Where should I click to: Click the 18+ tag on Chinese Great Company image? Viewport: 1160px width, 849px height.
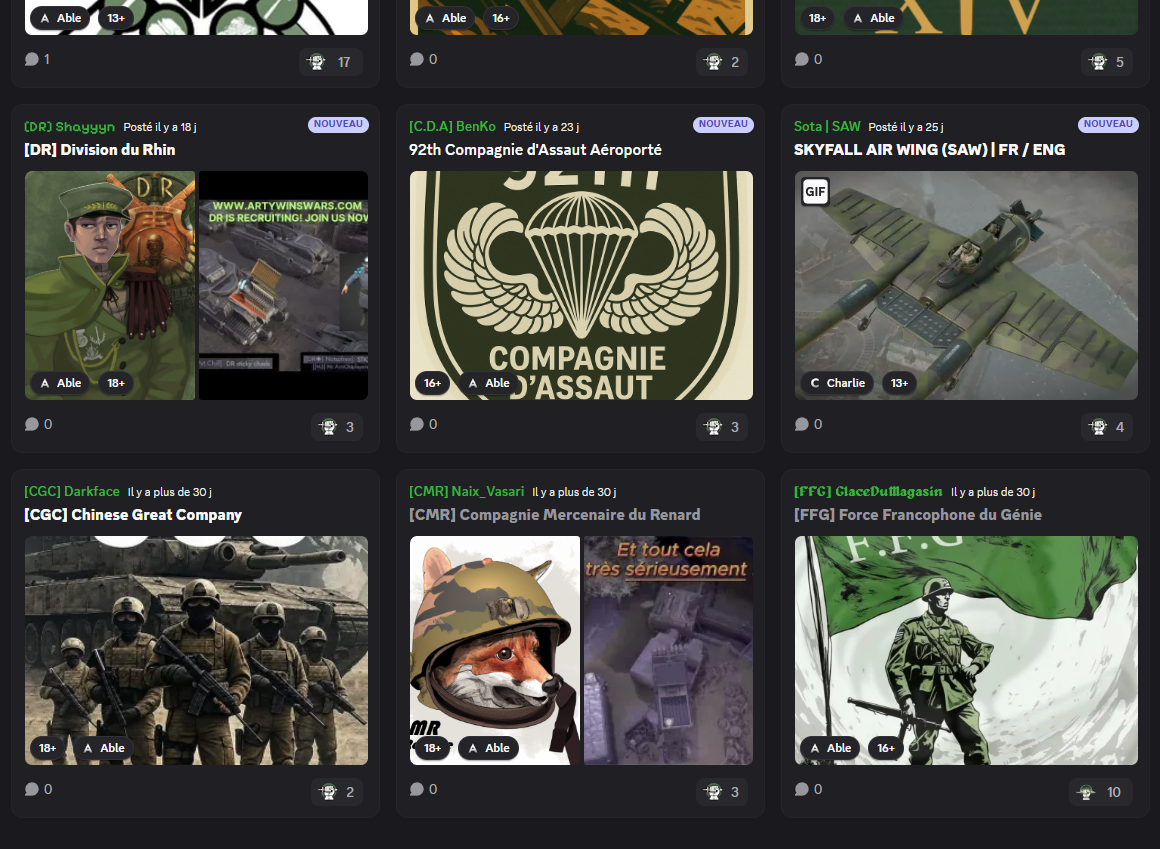47,748
